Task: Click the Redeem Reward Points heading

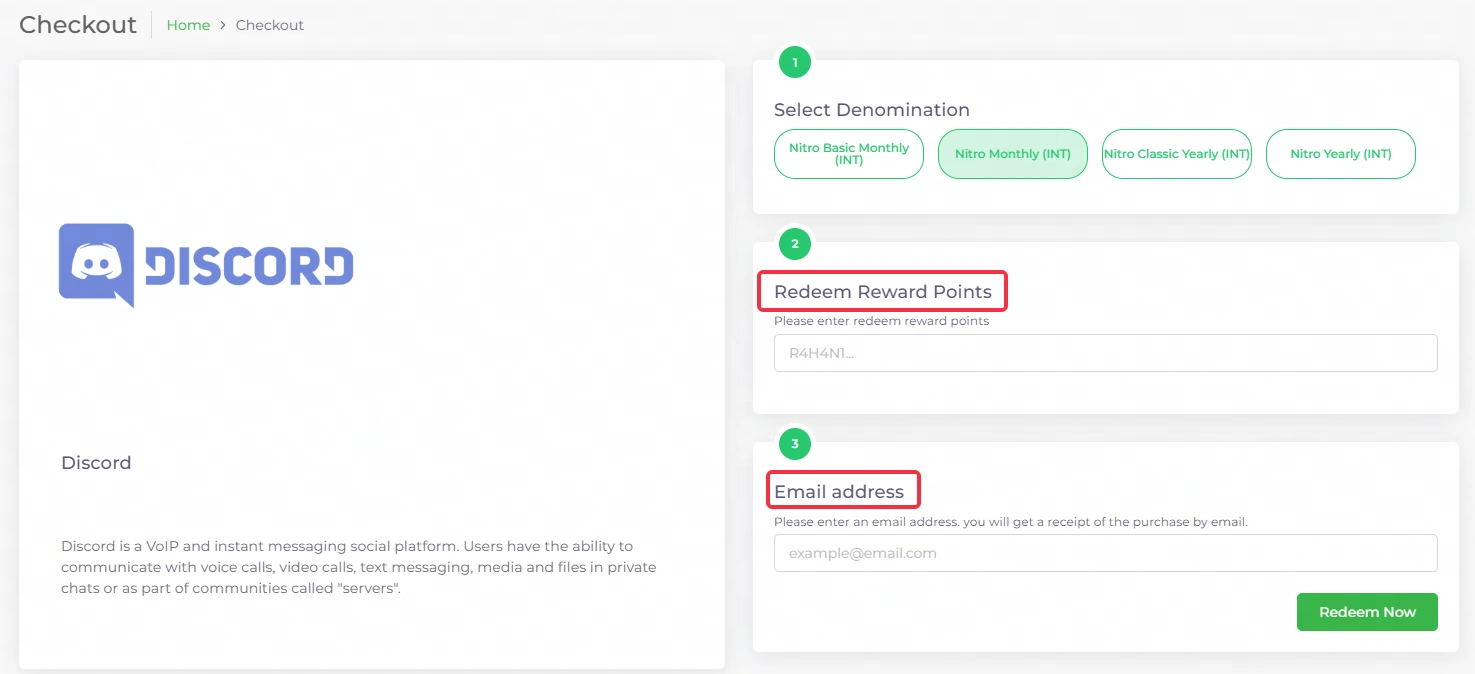Action: [x=882, y=292]
